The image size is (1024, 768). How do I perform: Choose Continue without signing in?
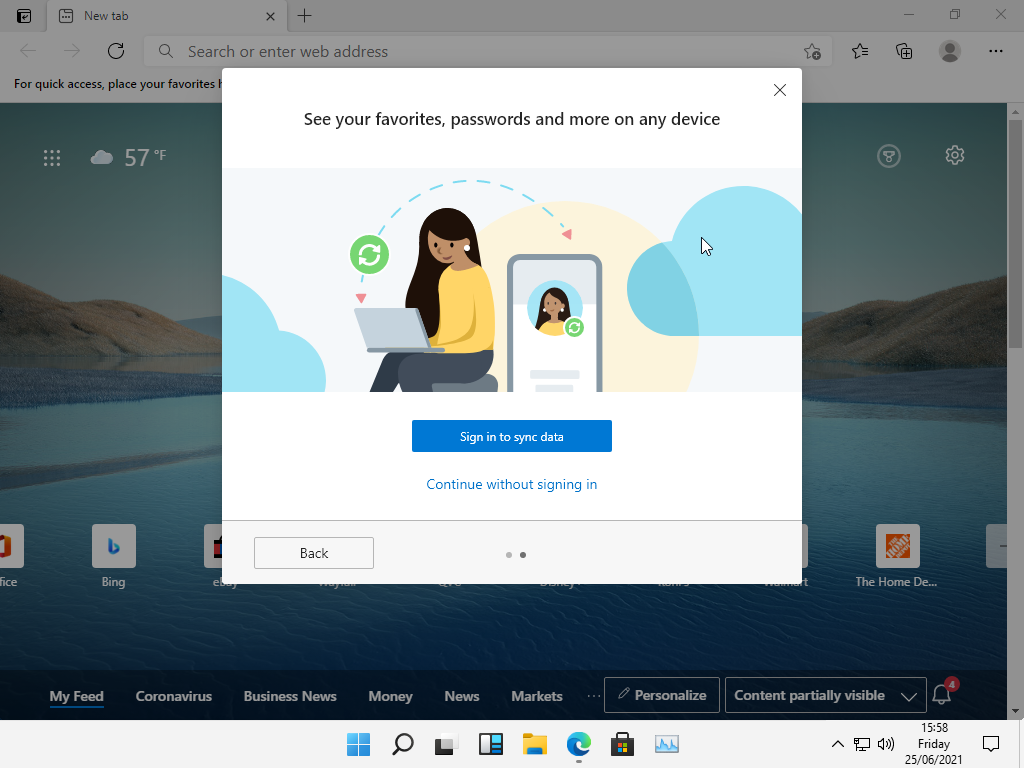tap(511, 484)
